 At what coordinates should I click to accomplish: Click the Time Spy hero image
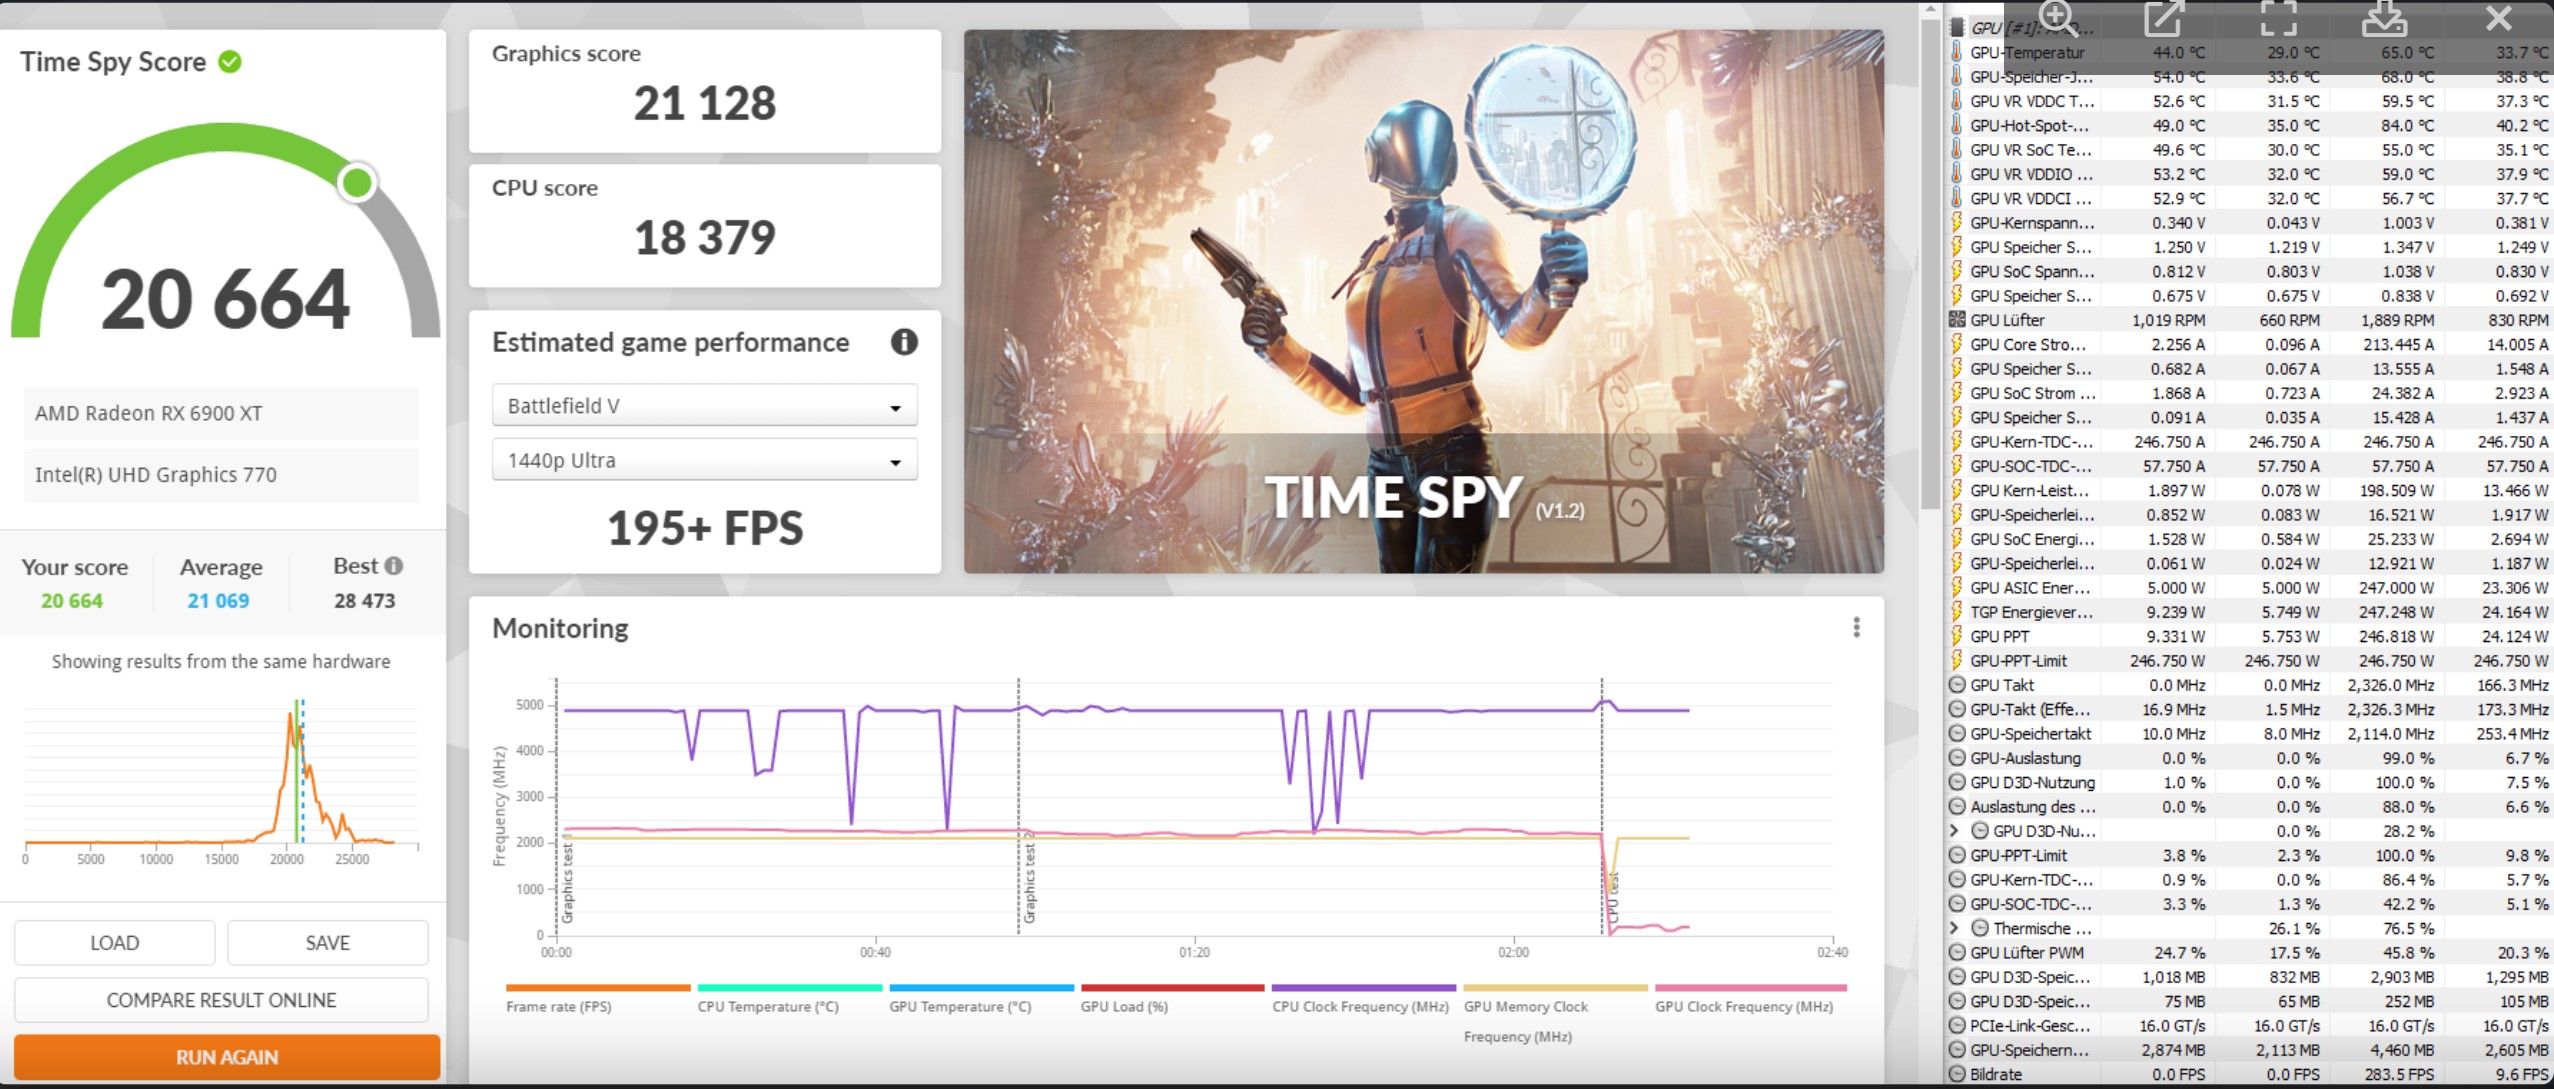(1423, 300)
